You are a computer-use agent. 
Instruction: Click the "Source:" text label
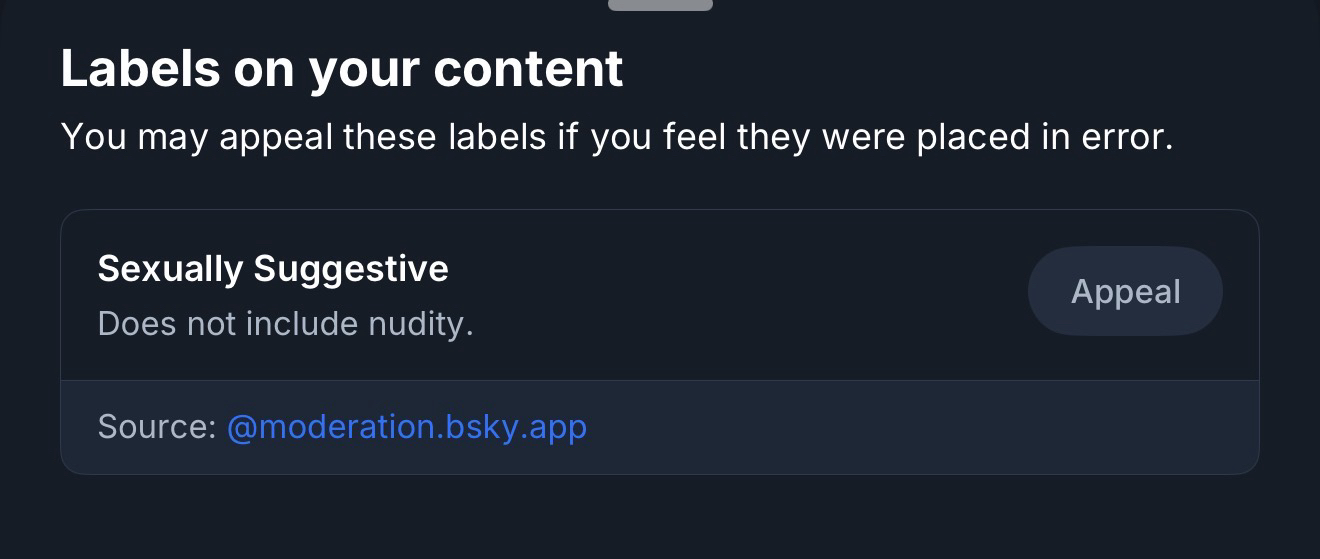point(157,427)
